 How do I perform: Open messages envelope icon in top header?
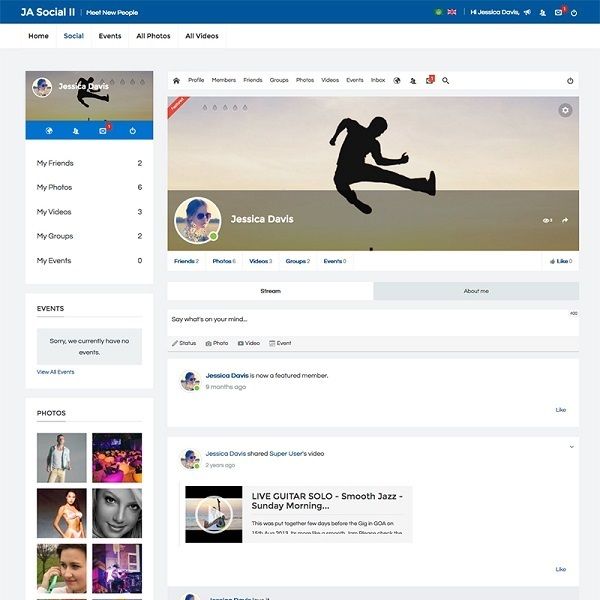(x=558, y=13)
